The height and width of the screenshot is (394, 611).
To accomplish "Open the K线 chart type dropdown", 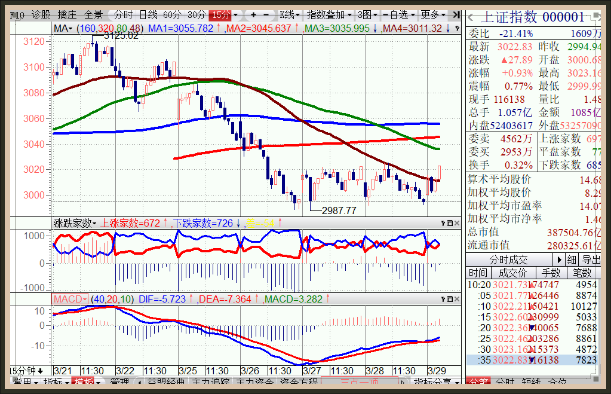I will click(289, 15).
